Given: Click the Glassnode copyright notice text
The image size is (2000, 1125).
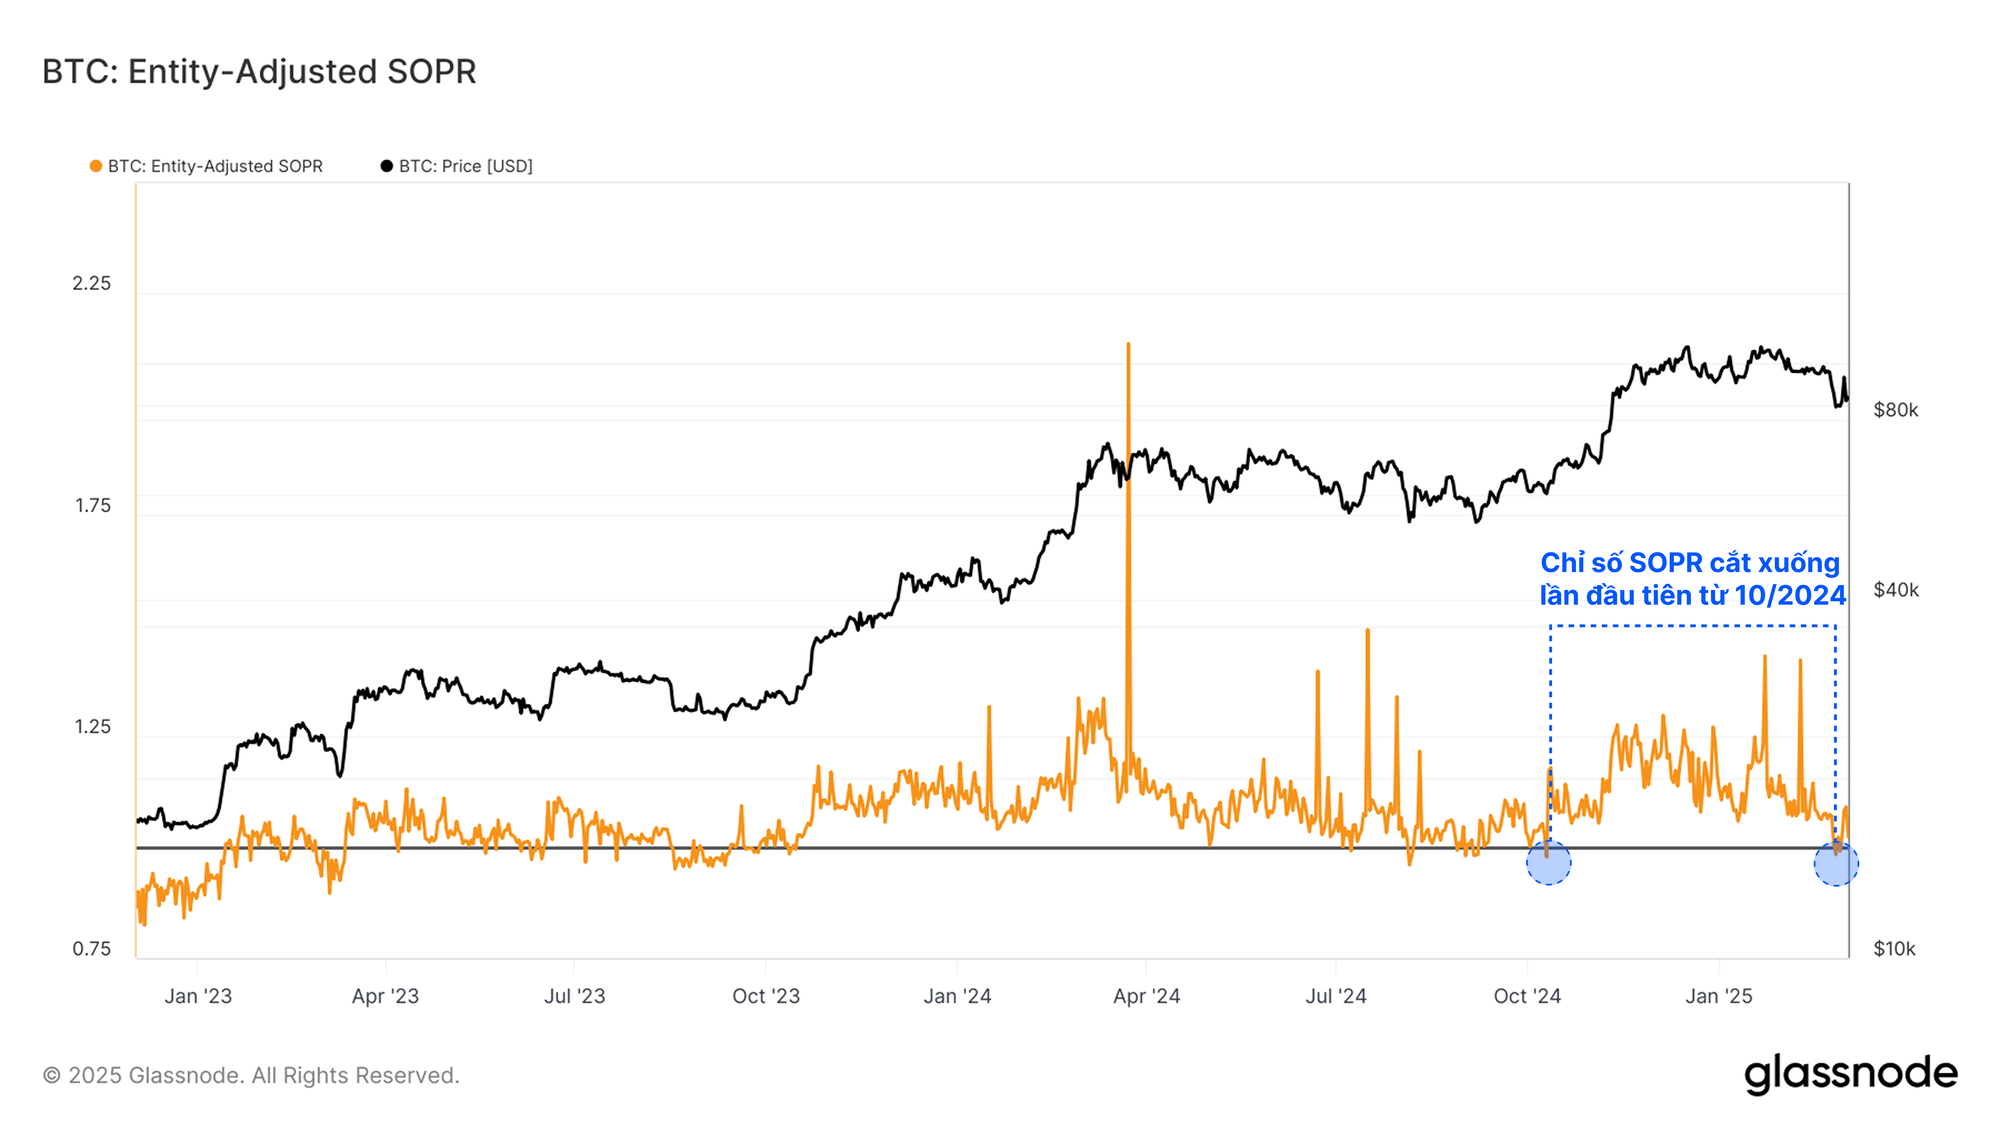Looking at the screenshot, I should pos(251,1075).
